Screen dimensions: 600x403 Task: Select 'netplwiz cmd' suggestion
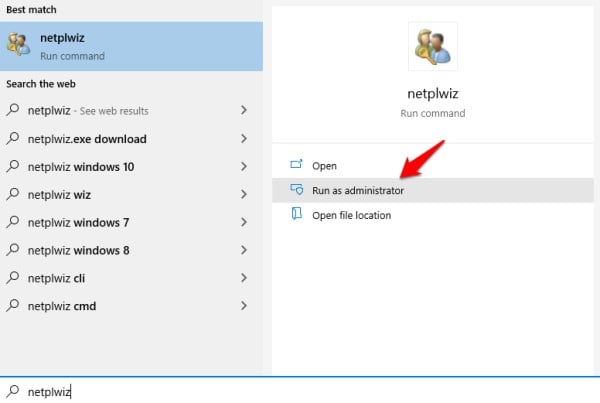coord(131,306)
